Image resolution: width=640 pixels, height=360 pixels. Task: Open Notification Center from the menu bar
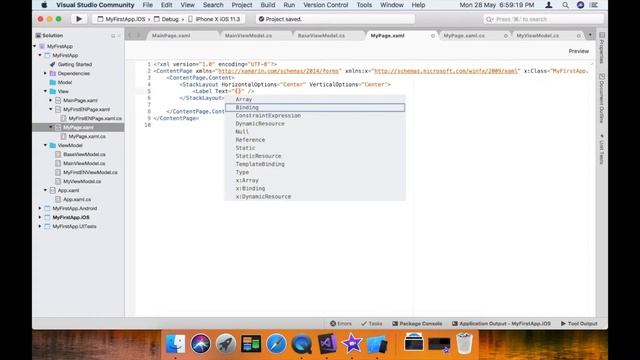point(594,5)
